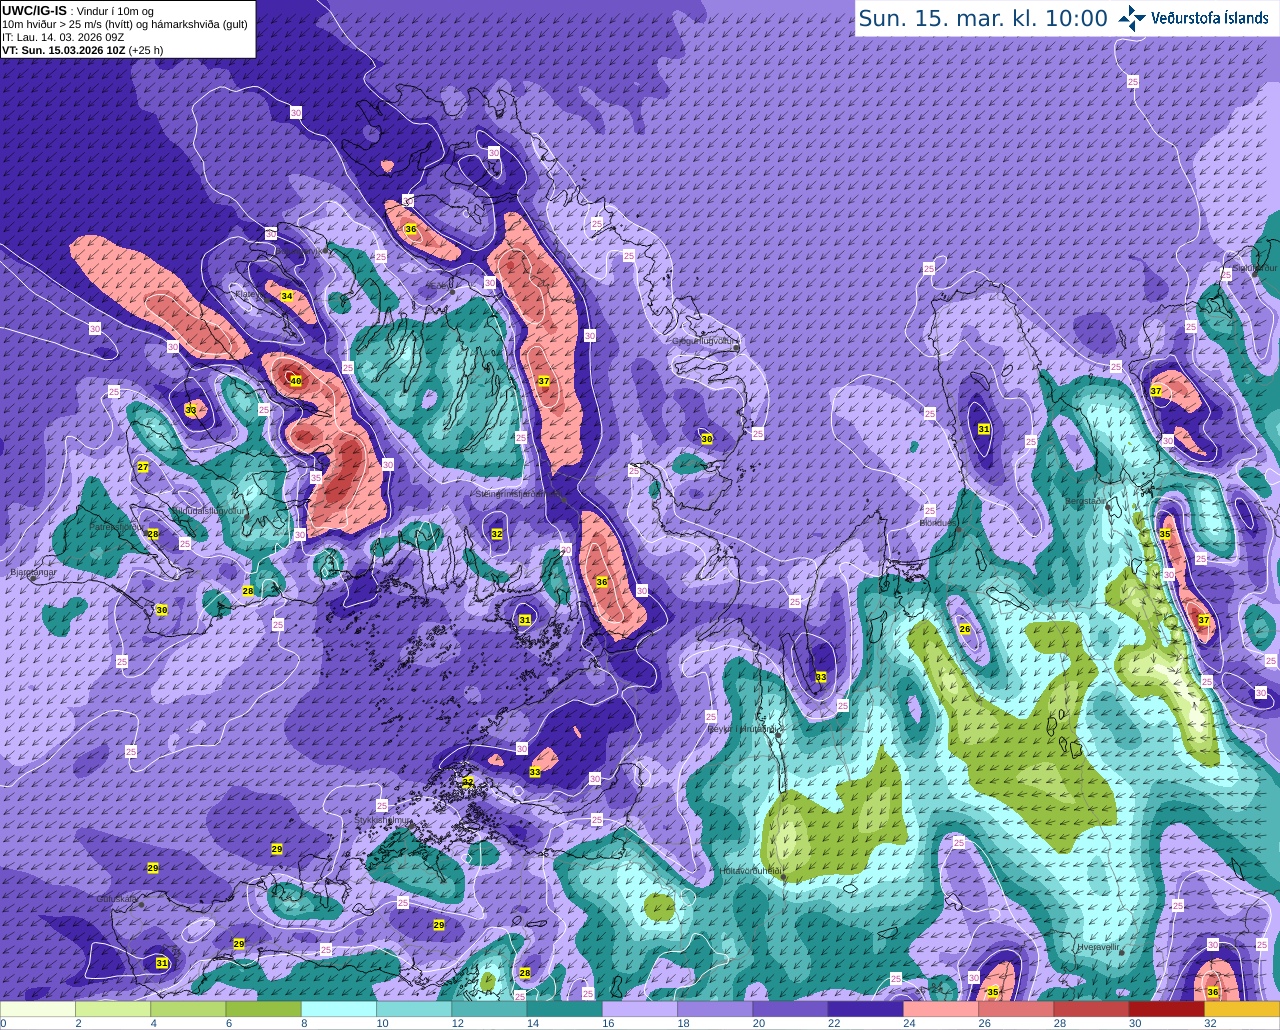Click the Holtavörðuheiði station label
This screenshot has width=1280, height=1030.
coord(751,871)
